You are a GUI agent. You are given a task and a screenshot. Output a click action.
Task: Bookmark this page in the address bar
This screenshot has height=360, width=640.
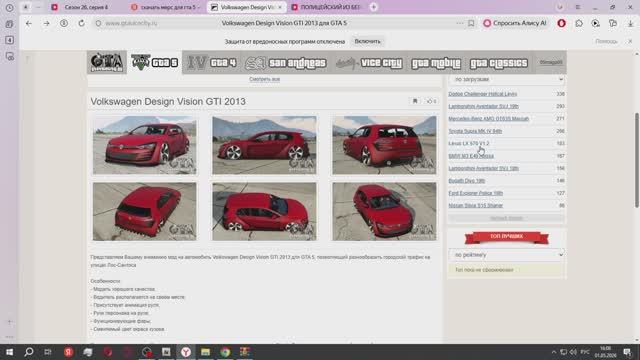[471, 23]
